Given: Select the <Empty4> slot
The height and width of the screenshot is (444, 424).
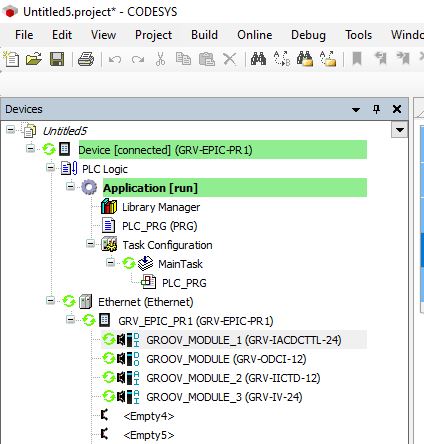Looking at the screenshot, I should coord(149,416).
